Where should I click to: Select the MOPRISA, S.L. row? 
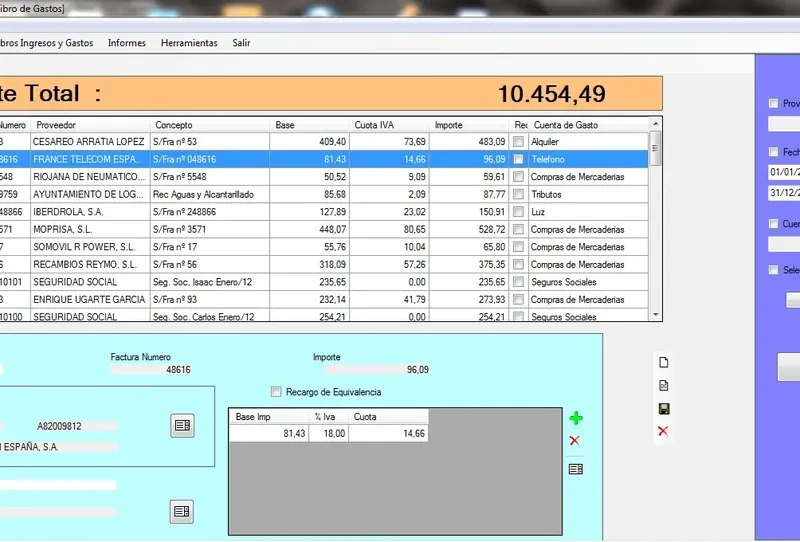pyautogui.click(x=323, y=229)
